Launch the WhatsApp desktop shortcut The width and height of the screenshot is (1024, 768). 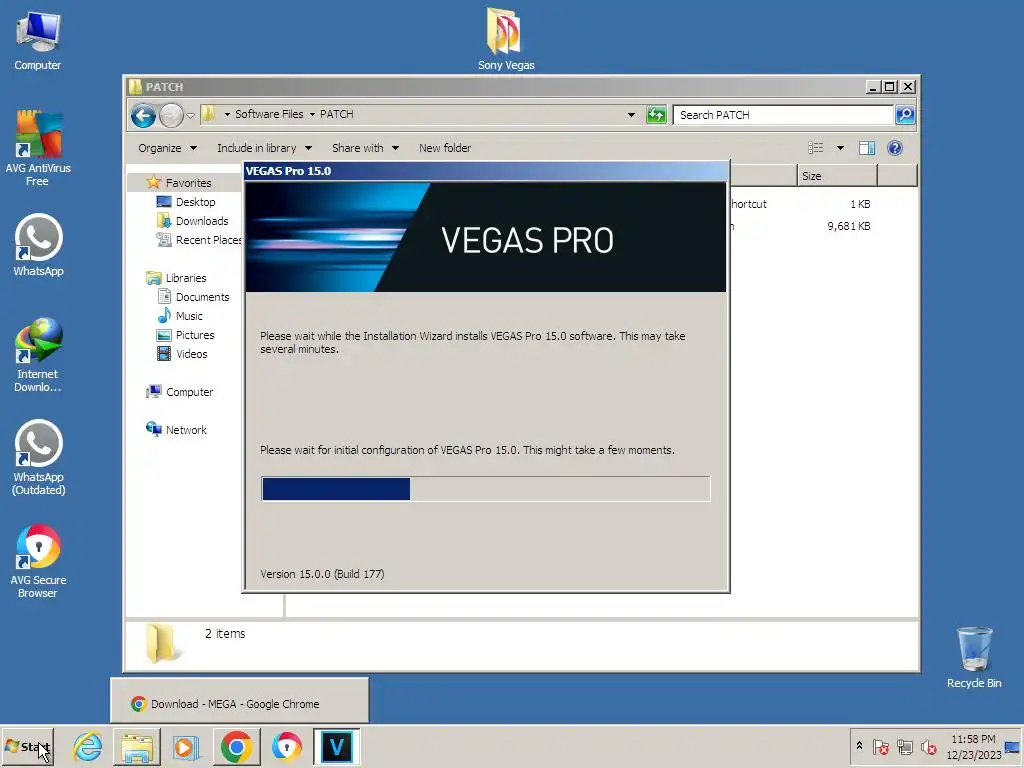[39, 245]
